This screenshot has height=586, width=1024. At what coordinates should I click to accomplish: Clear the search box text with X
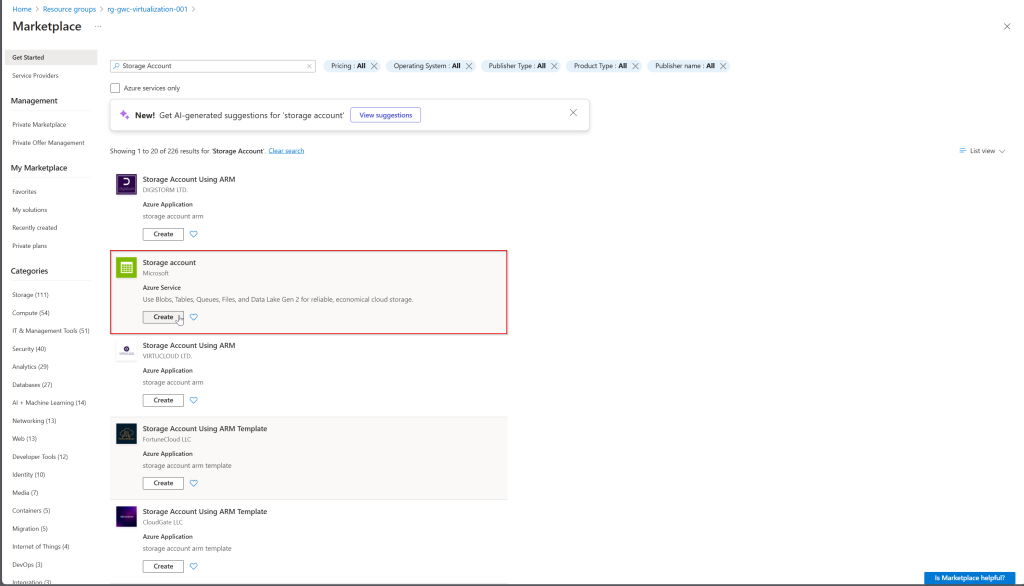[x=309, y=66]
